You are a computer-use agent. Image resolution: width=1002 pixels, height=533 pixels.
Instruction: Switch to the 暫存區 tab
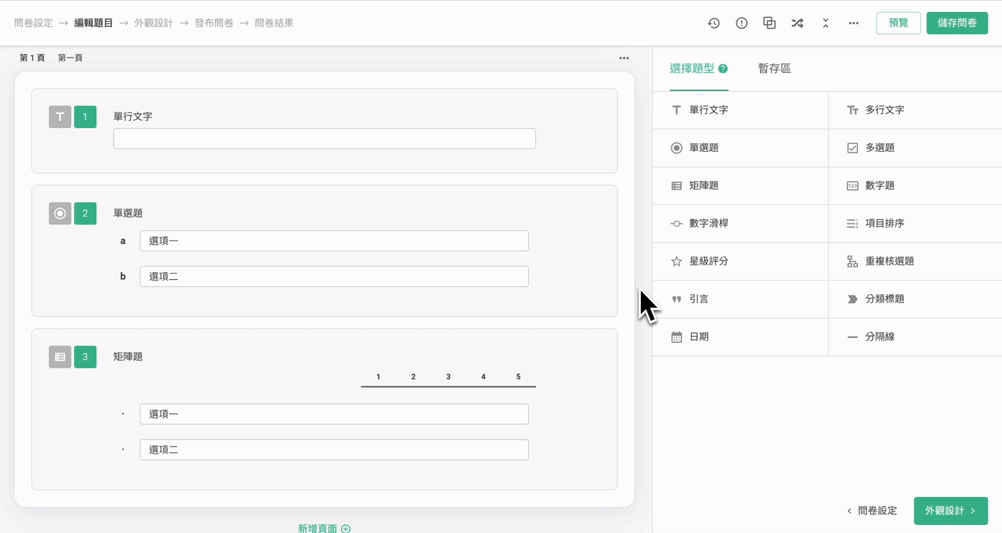[x=774, y=69]
